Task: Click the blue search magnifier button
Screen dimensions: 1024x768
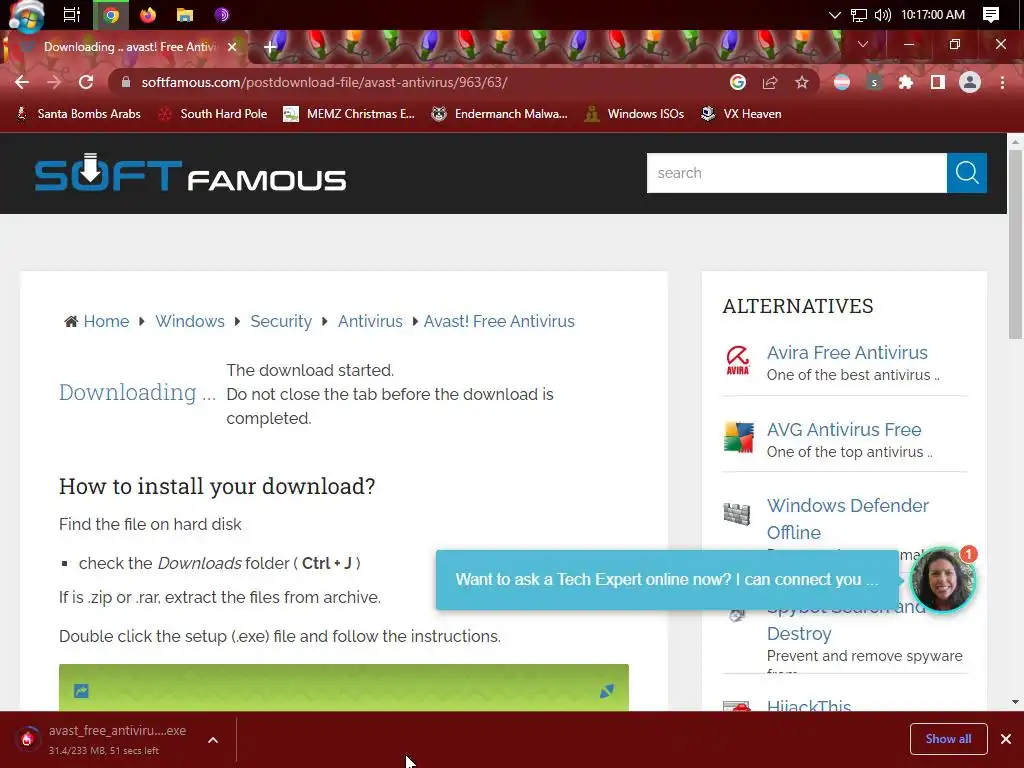Action: pyautogui.click(x=967, y=173)
